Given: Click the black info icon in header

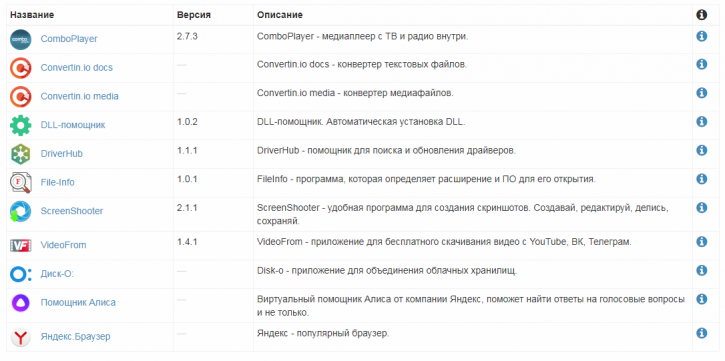Looking at the screenshot, I should point(701,15).
